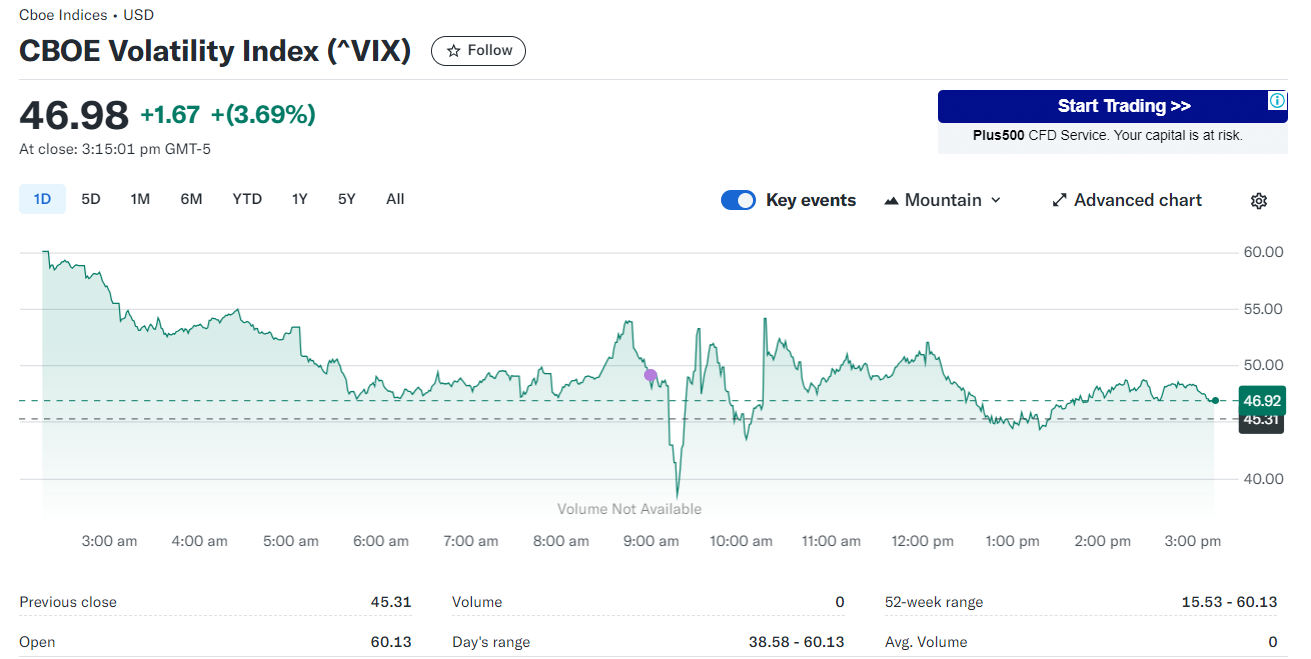This screenshot has height=659, width=1311.
Task: Follow the CBOE Volatility Index
Action: point(478,51)
